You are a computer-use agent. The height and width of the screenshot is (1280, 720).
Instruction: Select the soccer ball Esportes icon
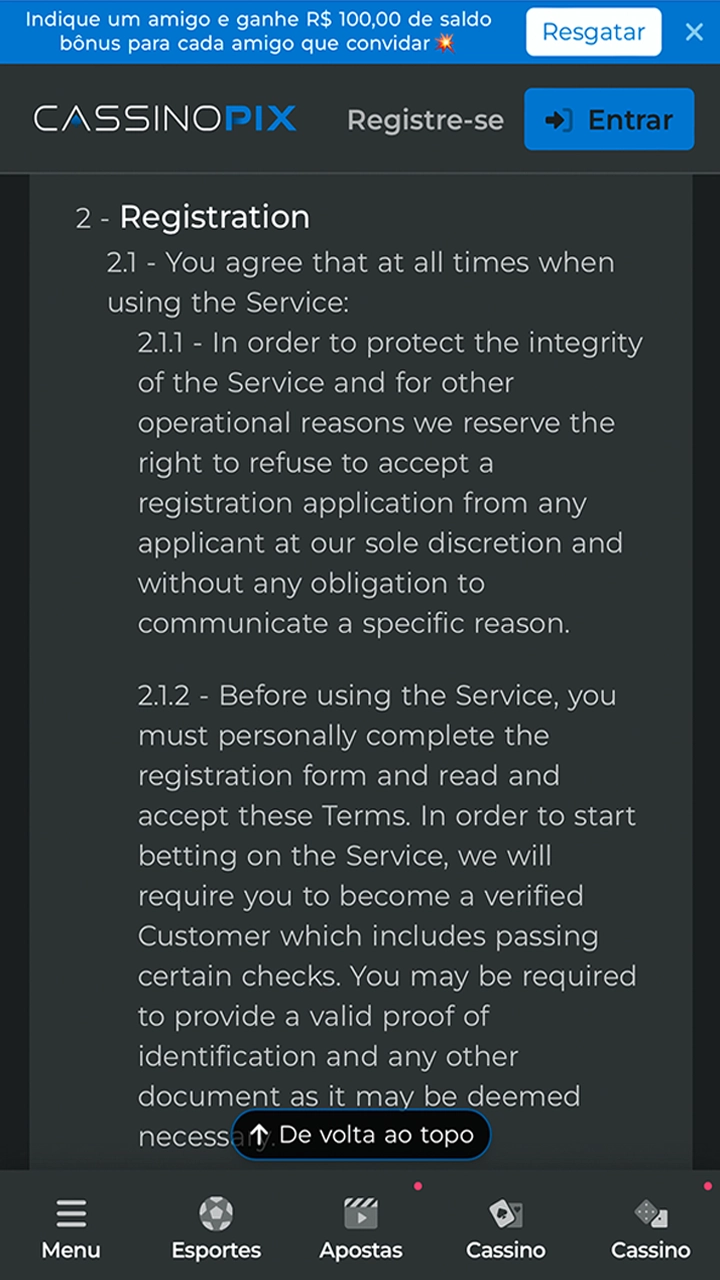point(216,1214)
